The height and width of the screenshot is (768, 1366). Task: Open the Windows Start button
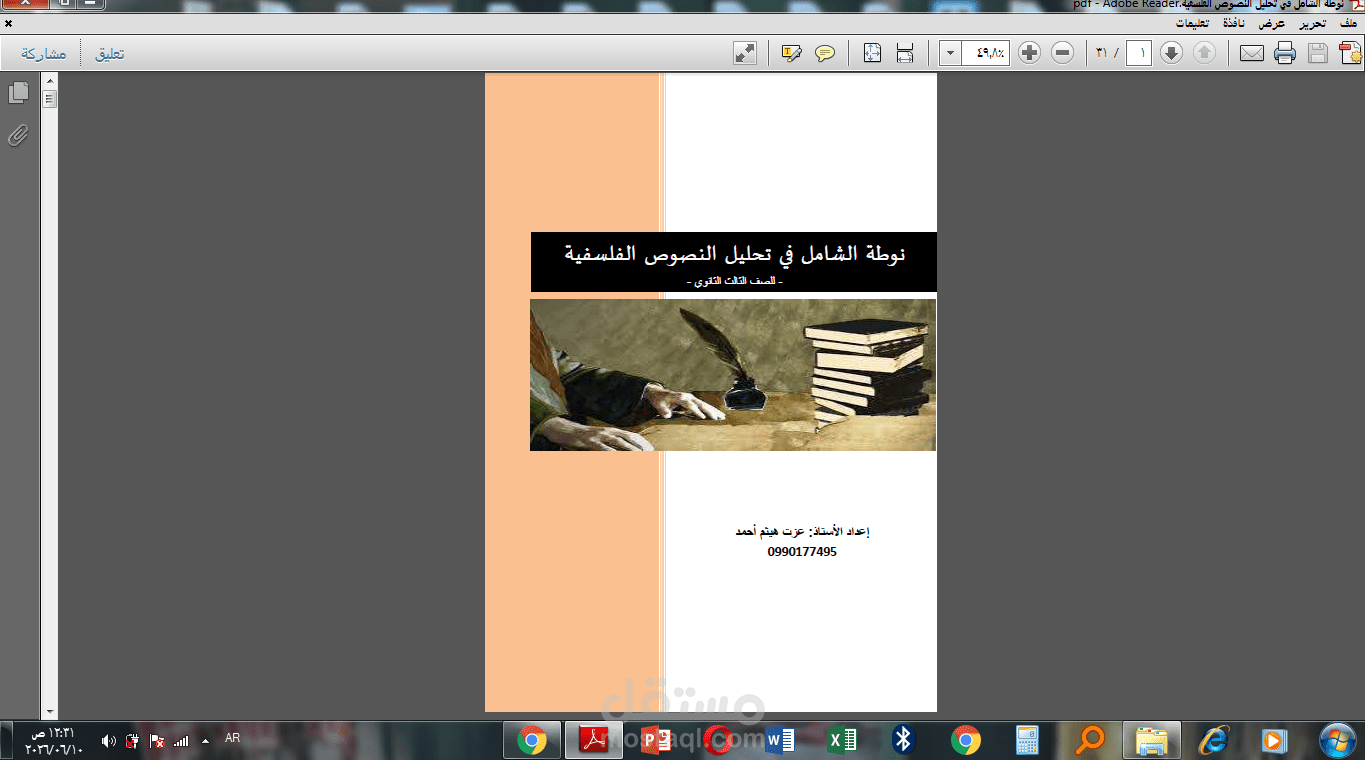(1337, 740)
